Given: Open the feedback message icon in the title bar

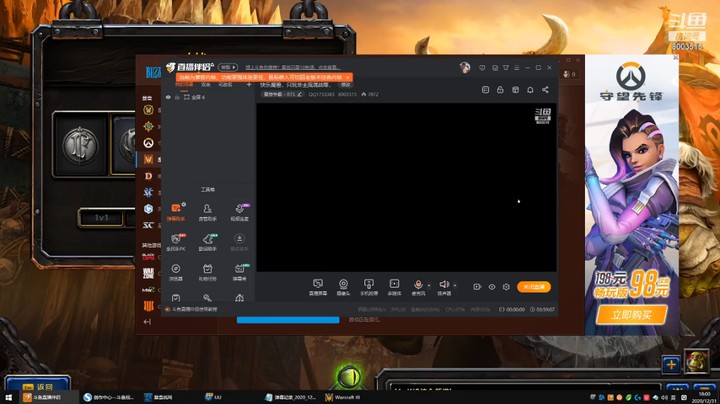Looking at the screenshot, I should point(482,68).
